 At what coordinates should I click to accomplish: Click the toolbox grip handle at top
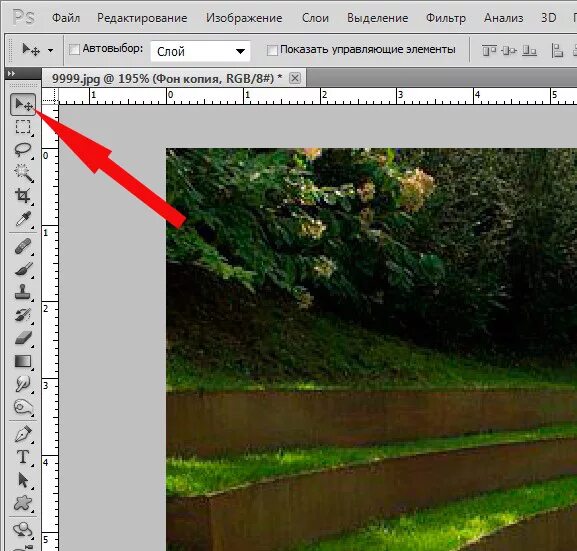pyautogui.click(x=23, y=86)
